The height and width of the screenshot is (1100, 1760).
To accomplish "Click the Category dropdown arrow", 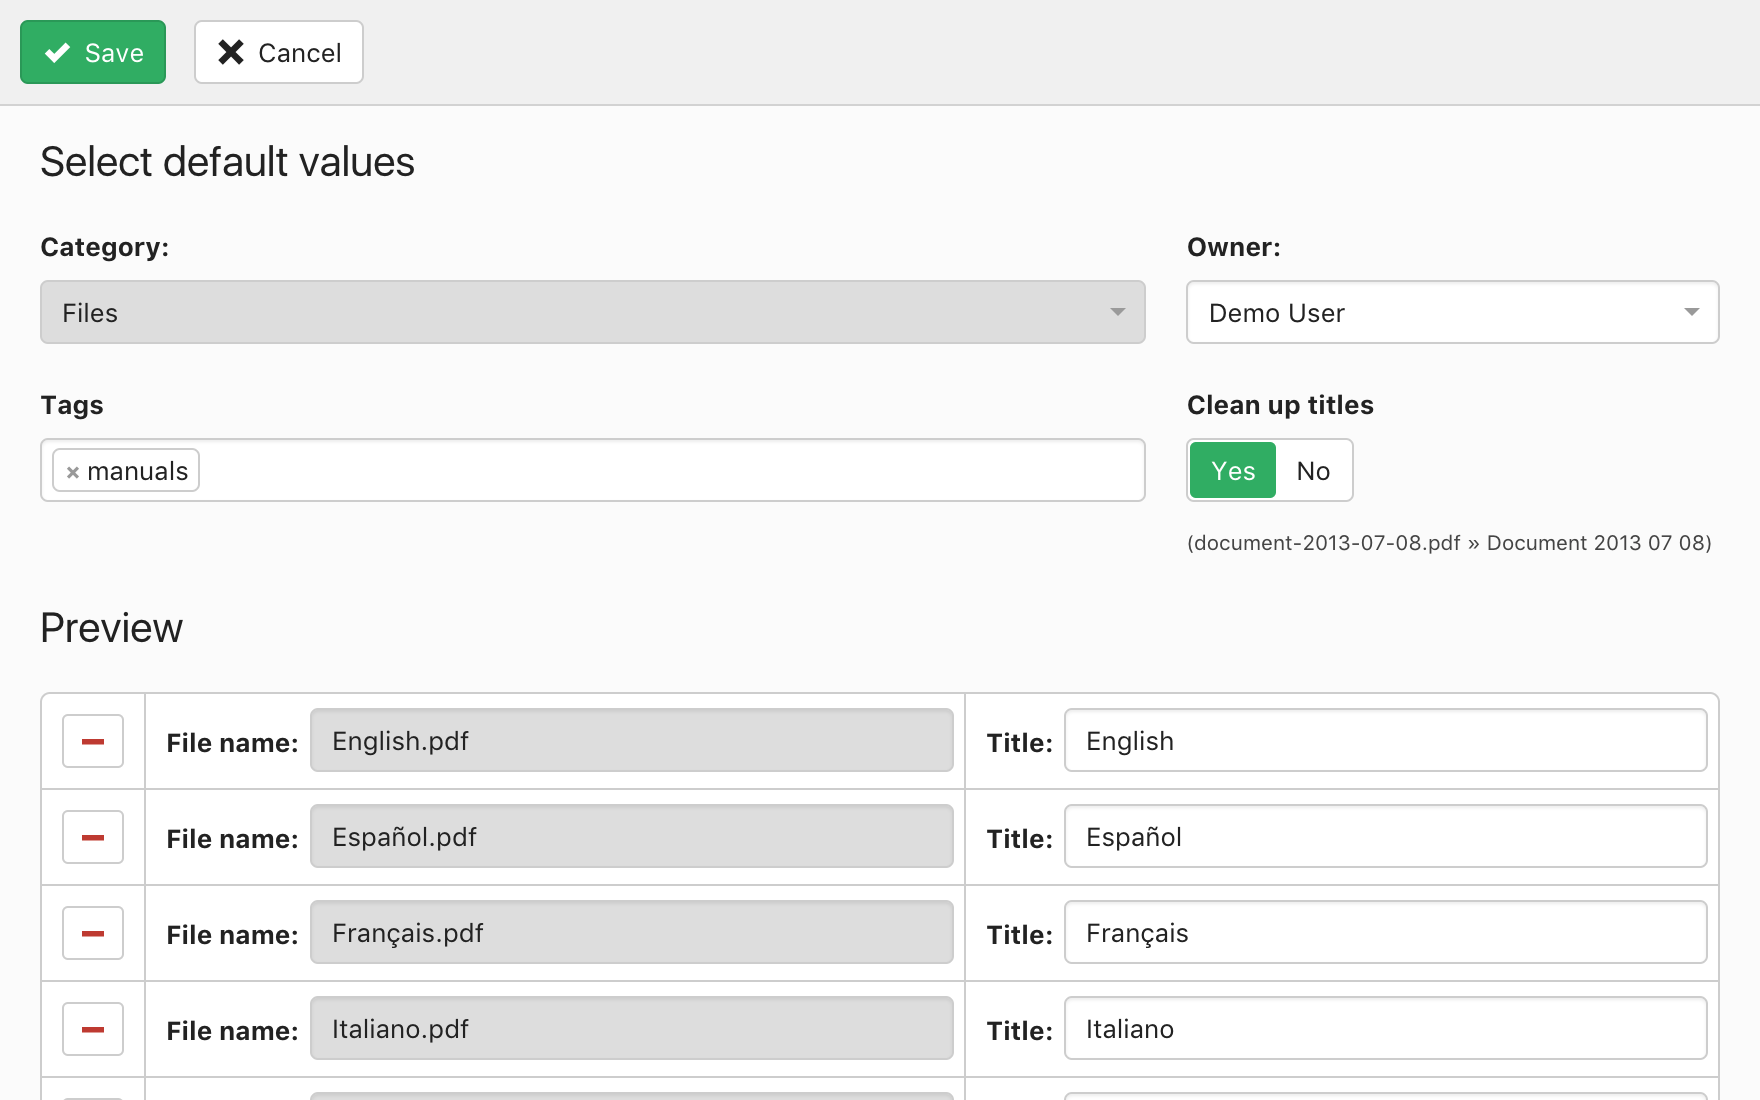I will (x=1117, y=312).
